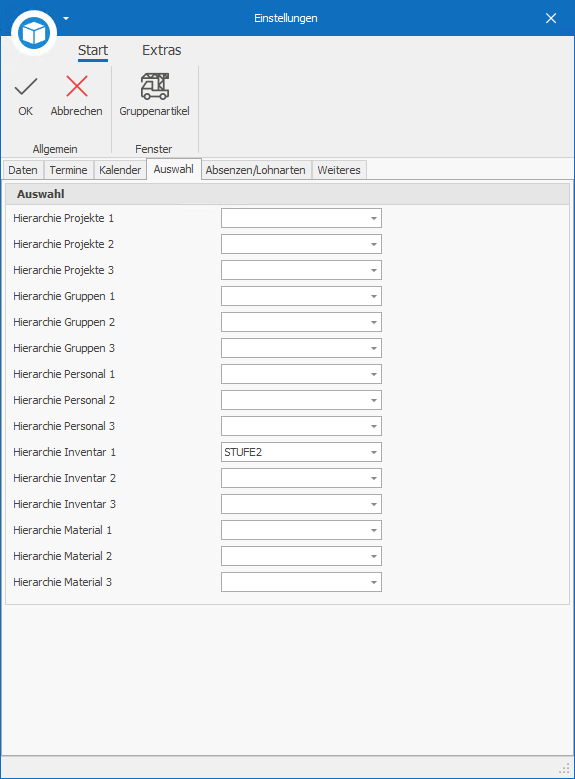Click the window resize grip in the status bar
The width and height of the screenshot is (575, 779).
(x=565, y=768)
